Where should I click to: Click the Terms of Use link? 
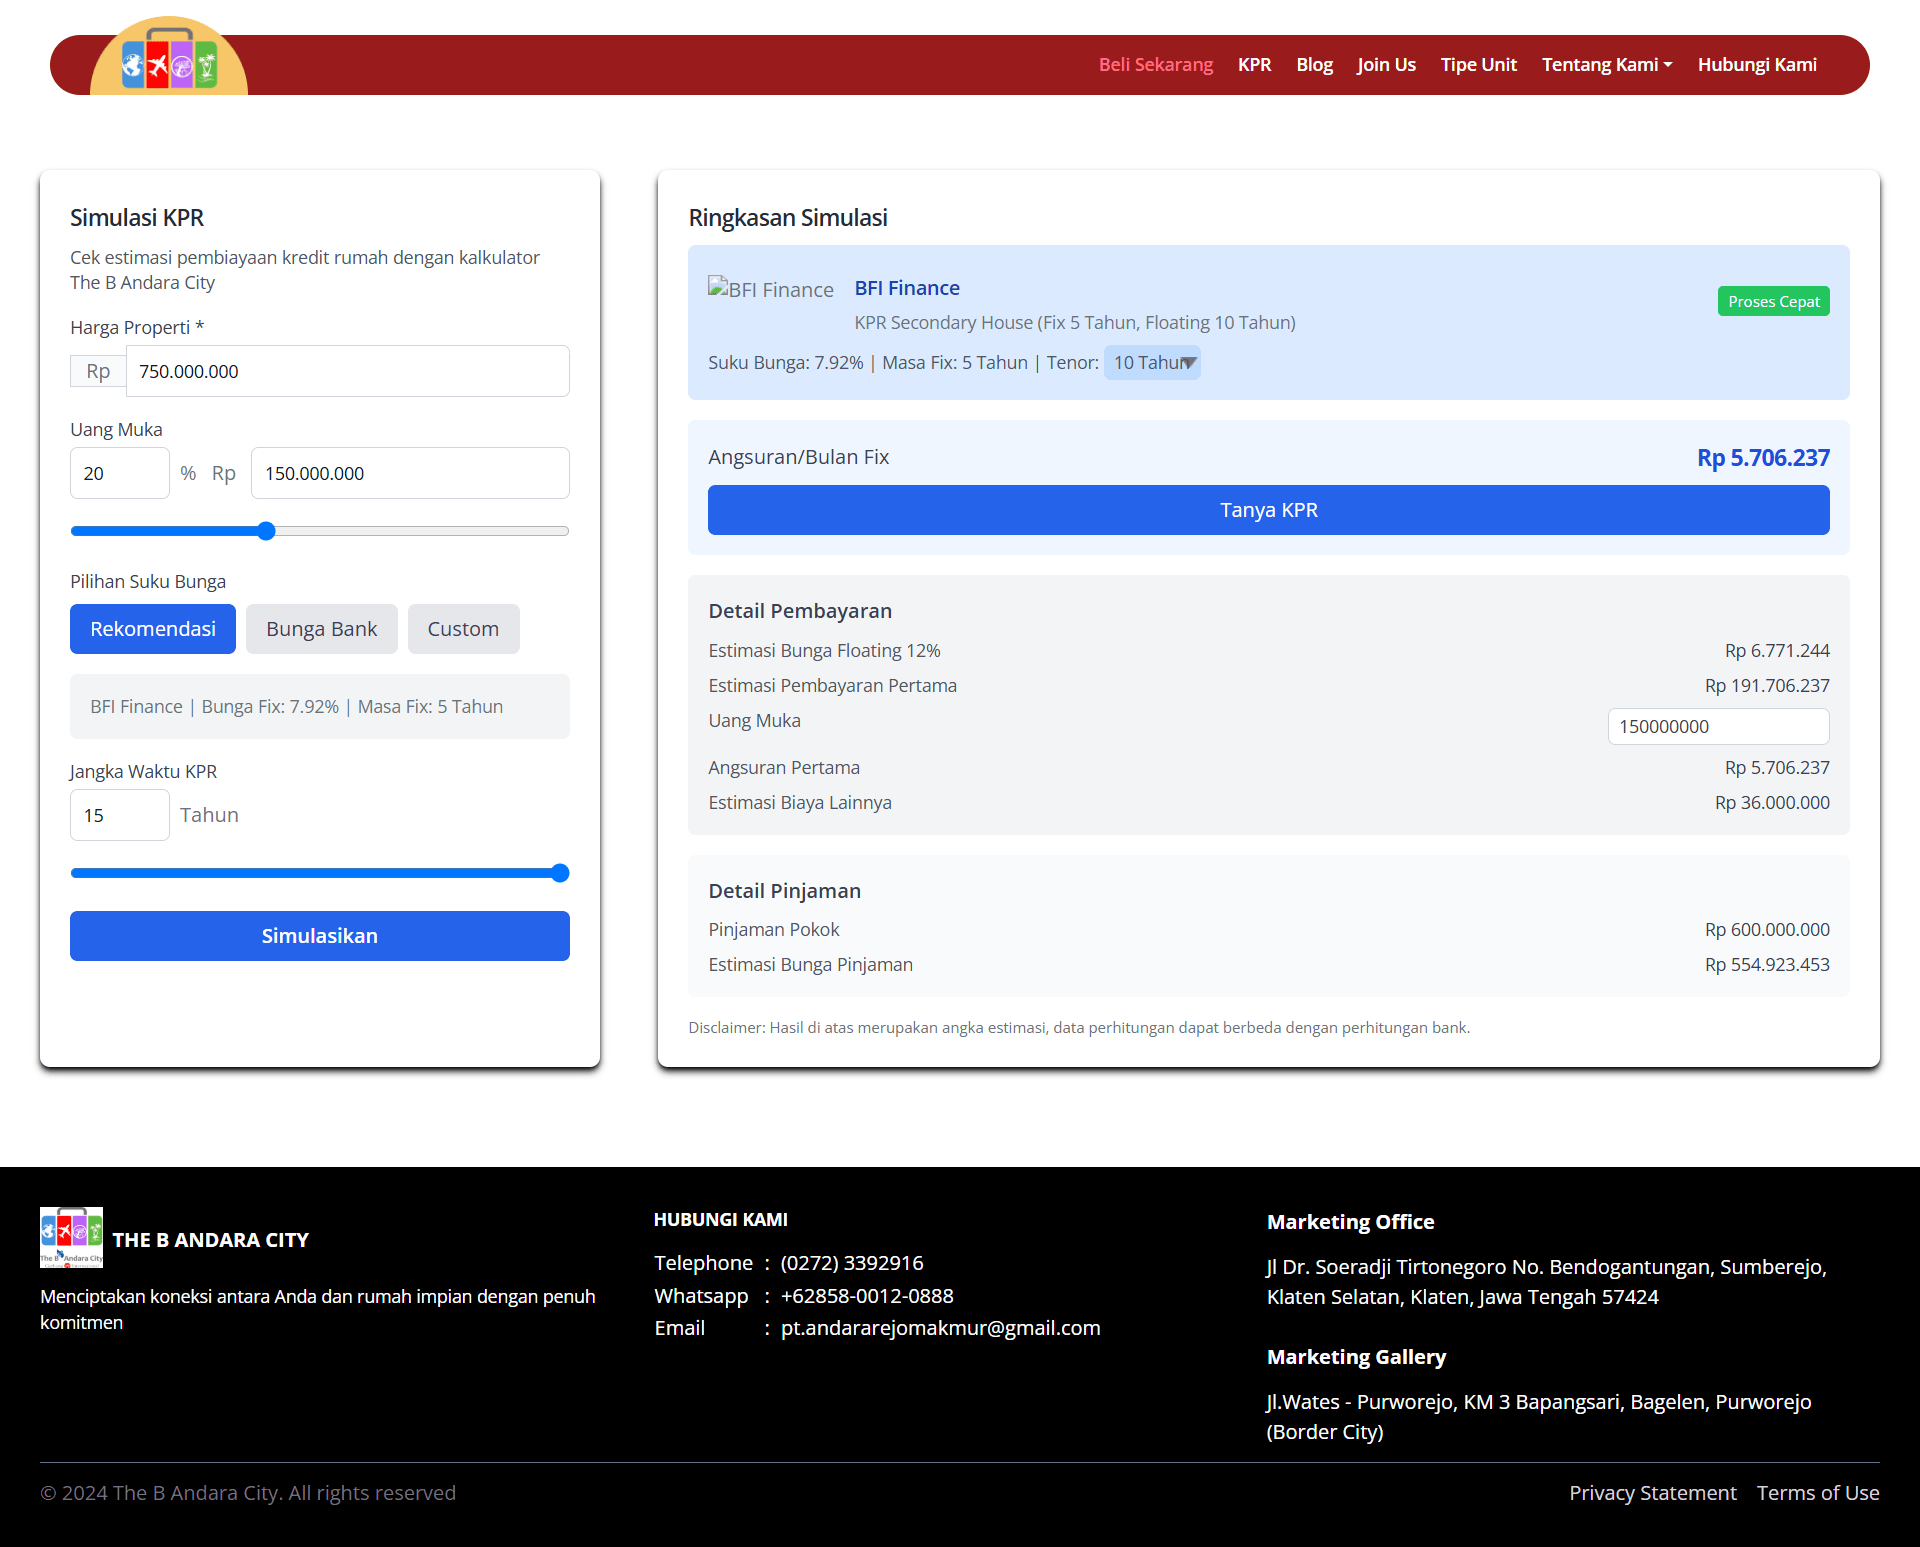coord(1818,1492)
